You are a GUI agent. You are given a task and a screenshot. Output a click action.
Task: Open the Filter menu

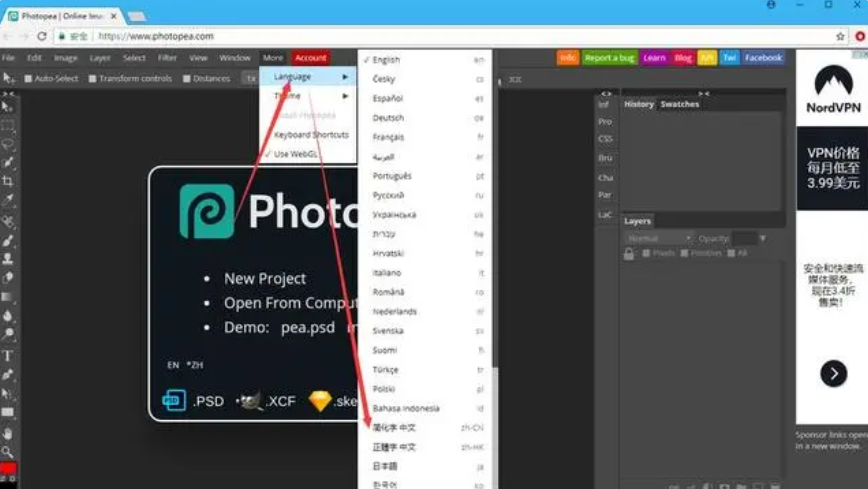(x=167, y=58)
